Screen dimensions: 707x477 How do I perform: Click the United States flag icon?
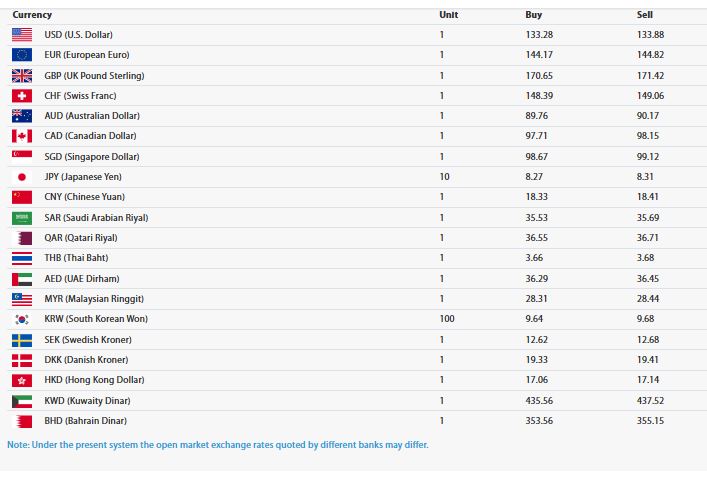point(22,35)
